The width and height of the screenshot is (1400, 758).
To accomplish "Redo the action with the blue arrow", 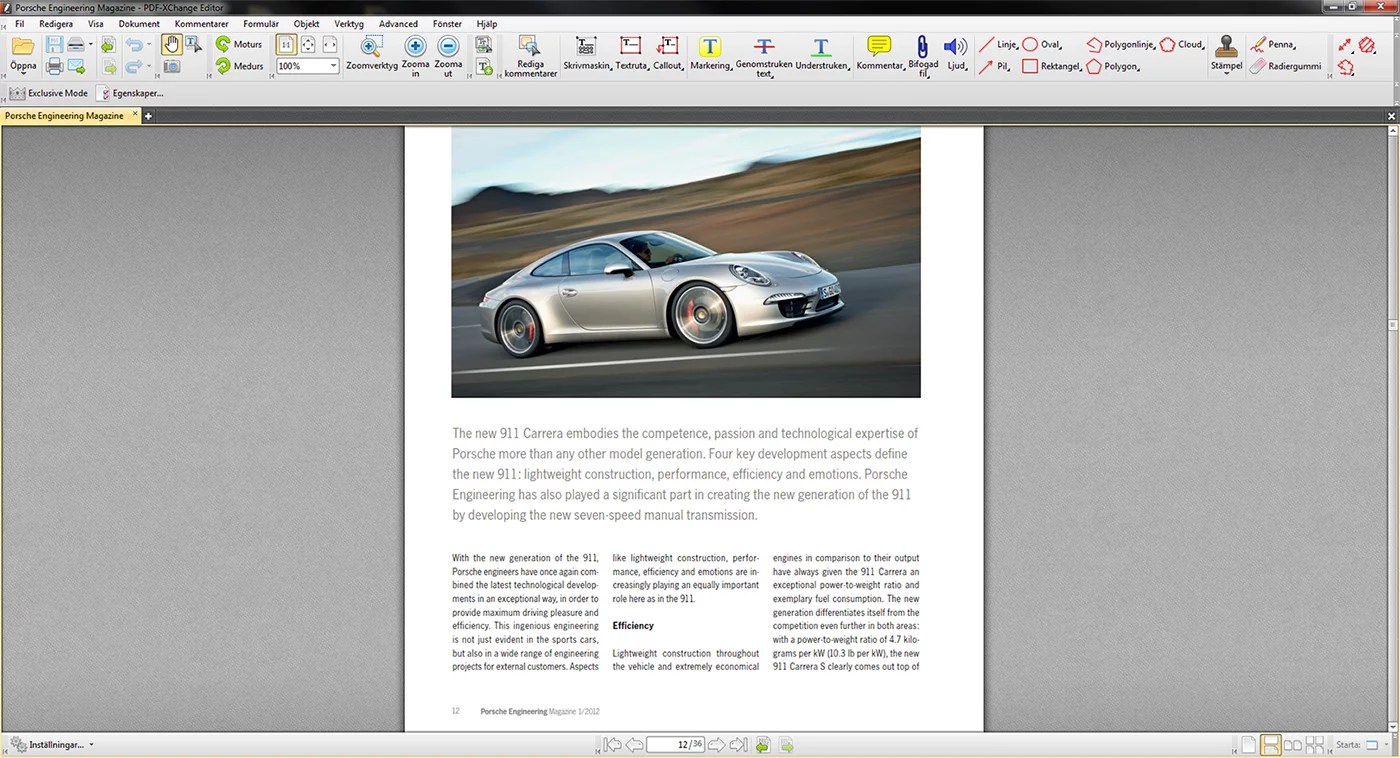I will (133, 67).
